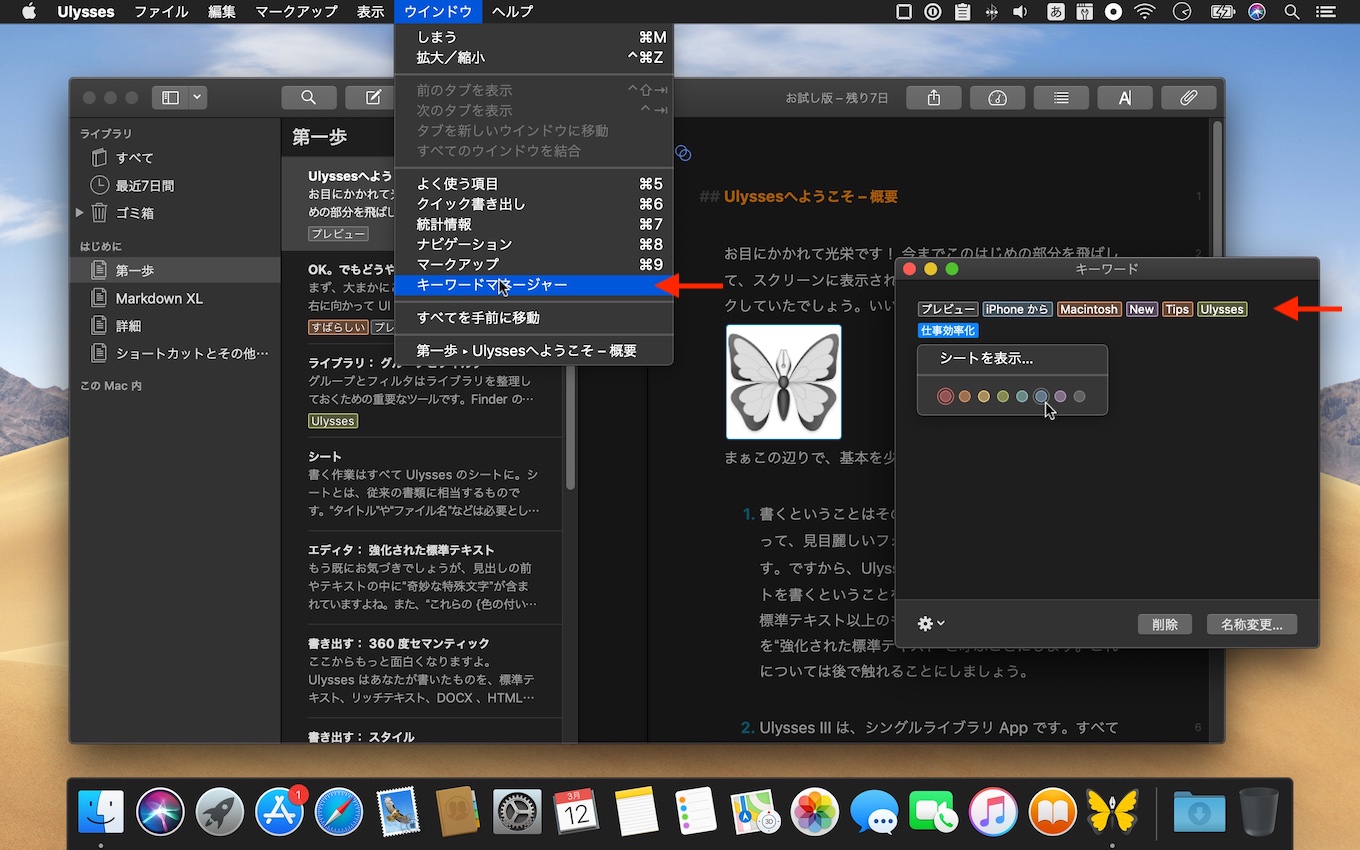Select the Macintosh keyword tag
This screenshot has width=1360, height=850.
click(1089, 309)
